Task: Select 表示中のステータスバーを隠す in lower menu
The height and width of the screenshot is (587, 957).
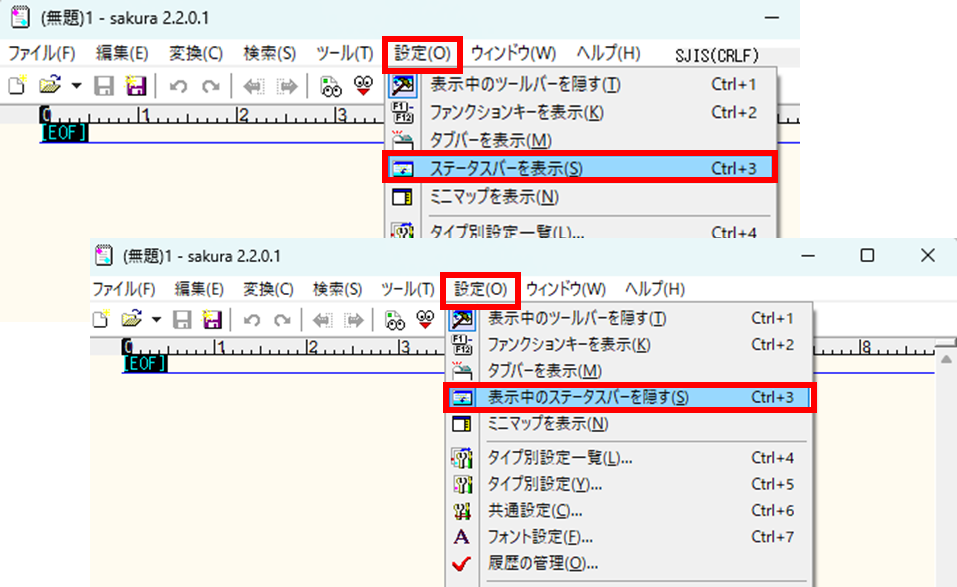Action: [x=630, y=397]
